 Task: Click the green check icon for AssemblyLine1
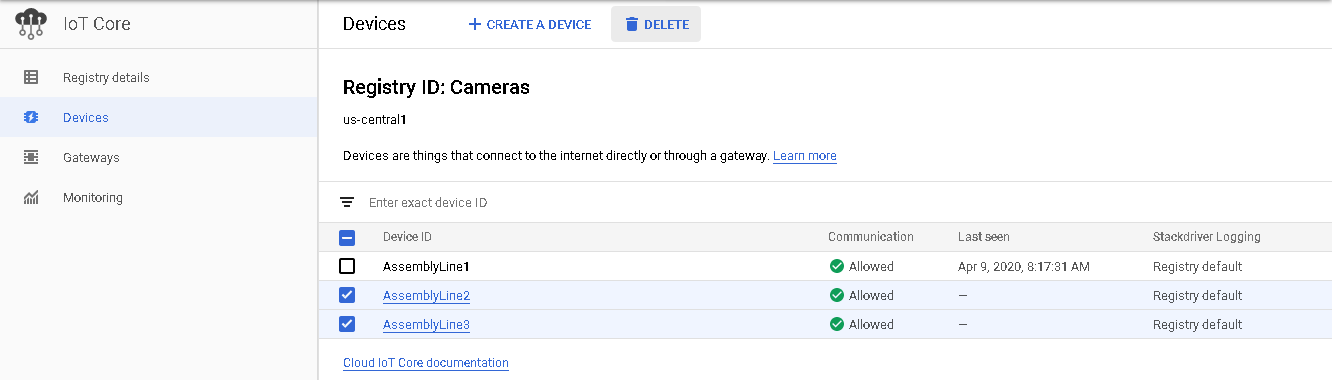tap(837, 266)
